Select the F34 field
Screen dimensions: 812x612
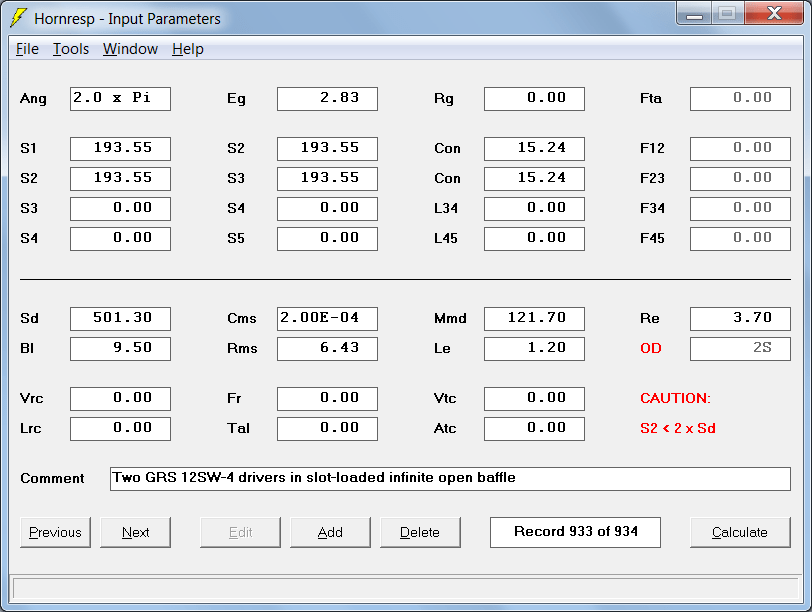tap(741, 209)
